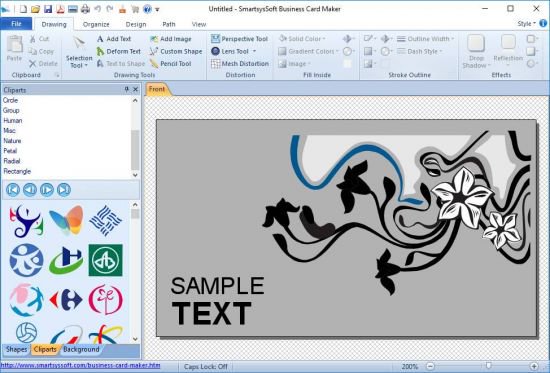Open the File menu

point(16,24)
